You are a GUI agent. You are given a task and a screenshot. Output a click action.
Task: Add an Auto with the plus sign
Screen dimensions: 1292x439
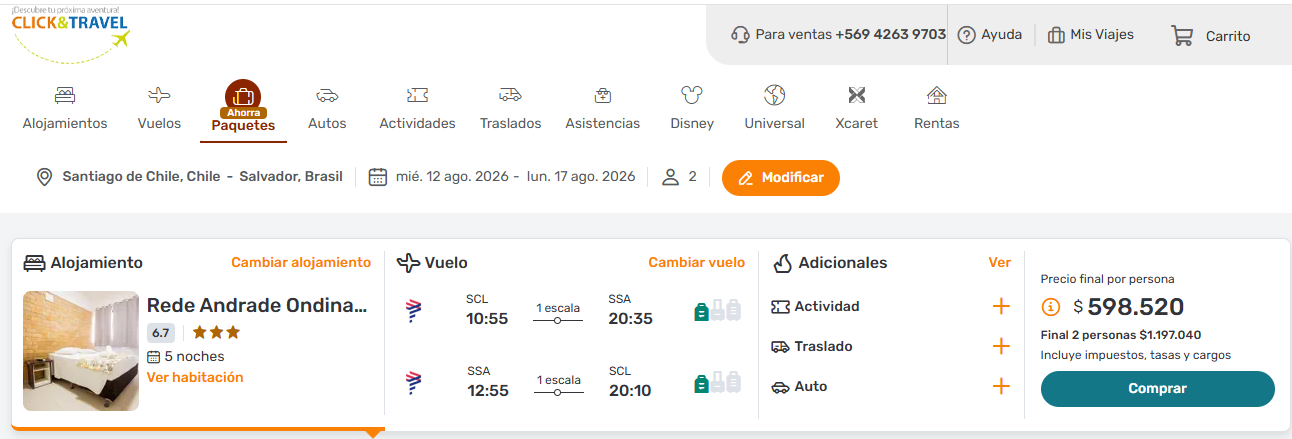point(1001,386)
